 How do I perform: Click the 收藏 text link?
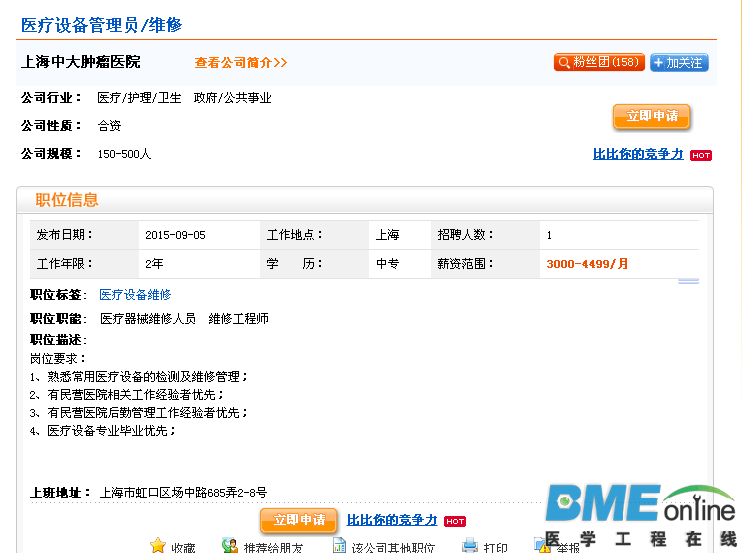183,548
